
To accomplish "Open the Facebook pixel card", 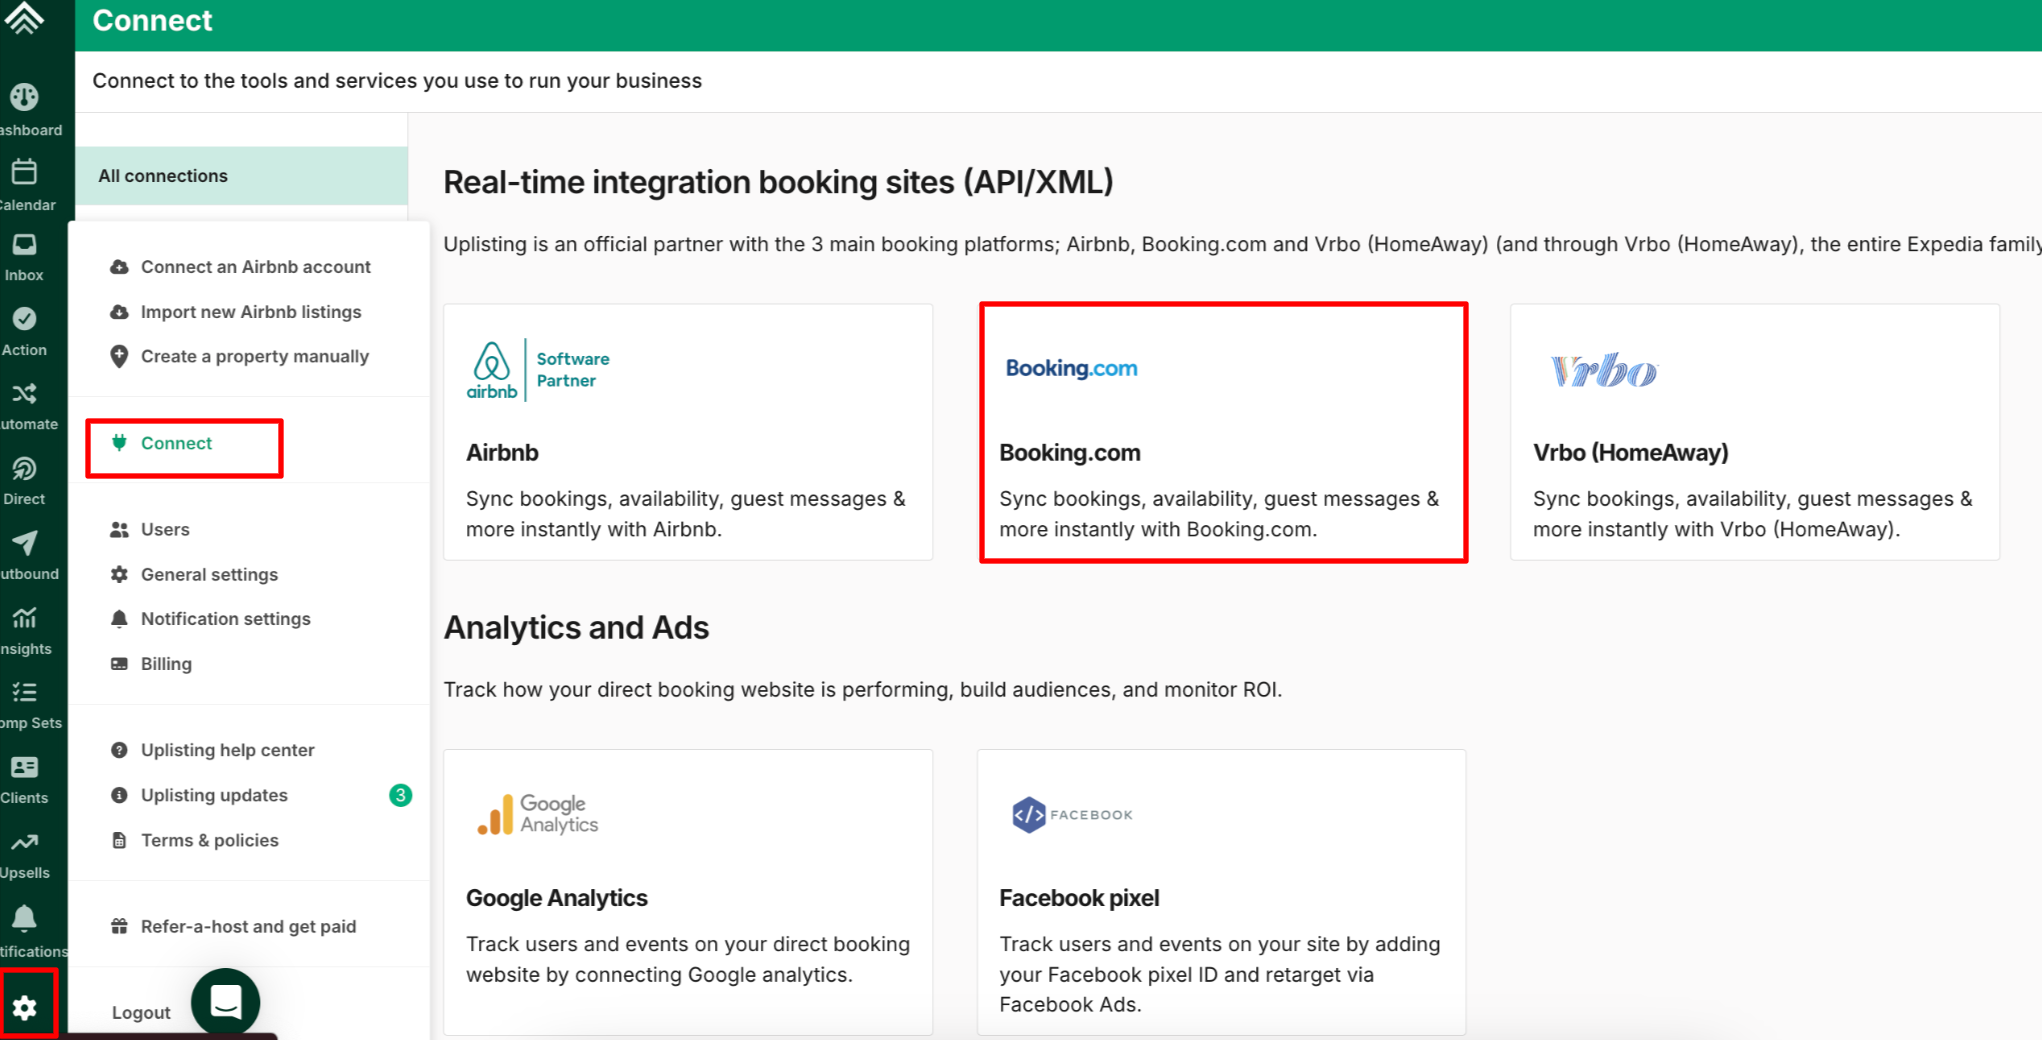I will tap(1222, 892).
